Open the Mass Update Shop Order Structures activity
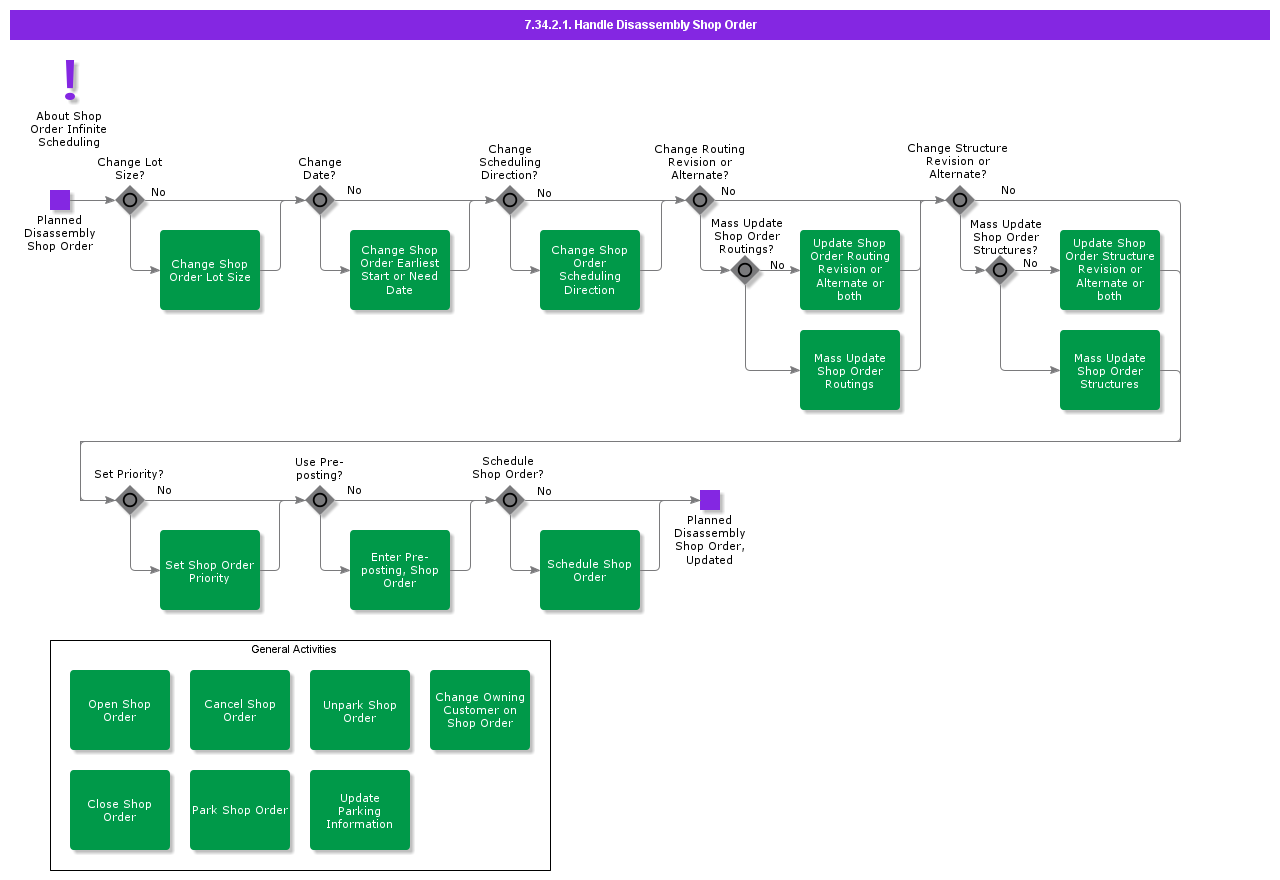 click(1110, 370)
